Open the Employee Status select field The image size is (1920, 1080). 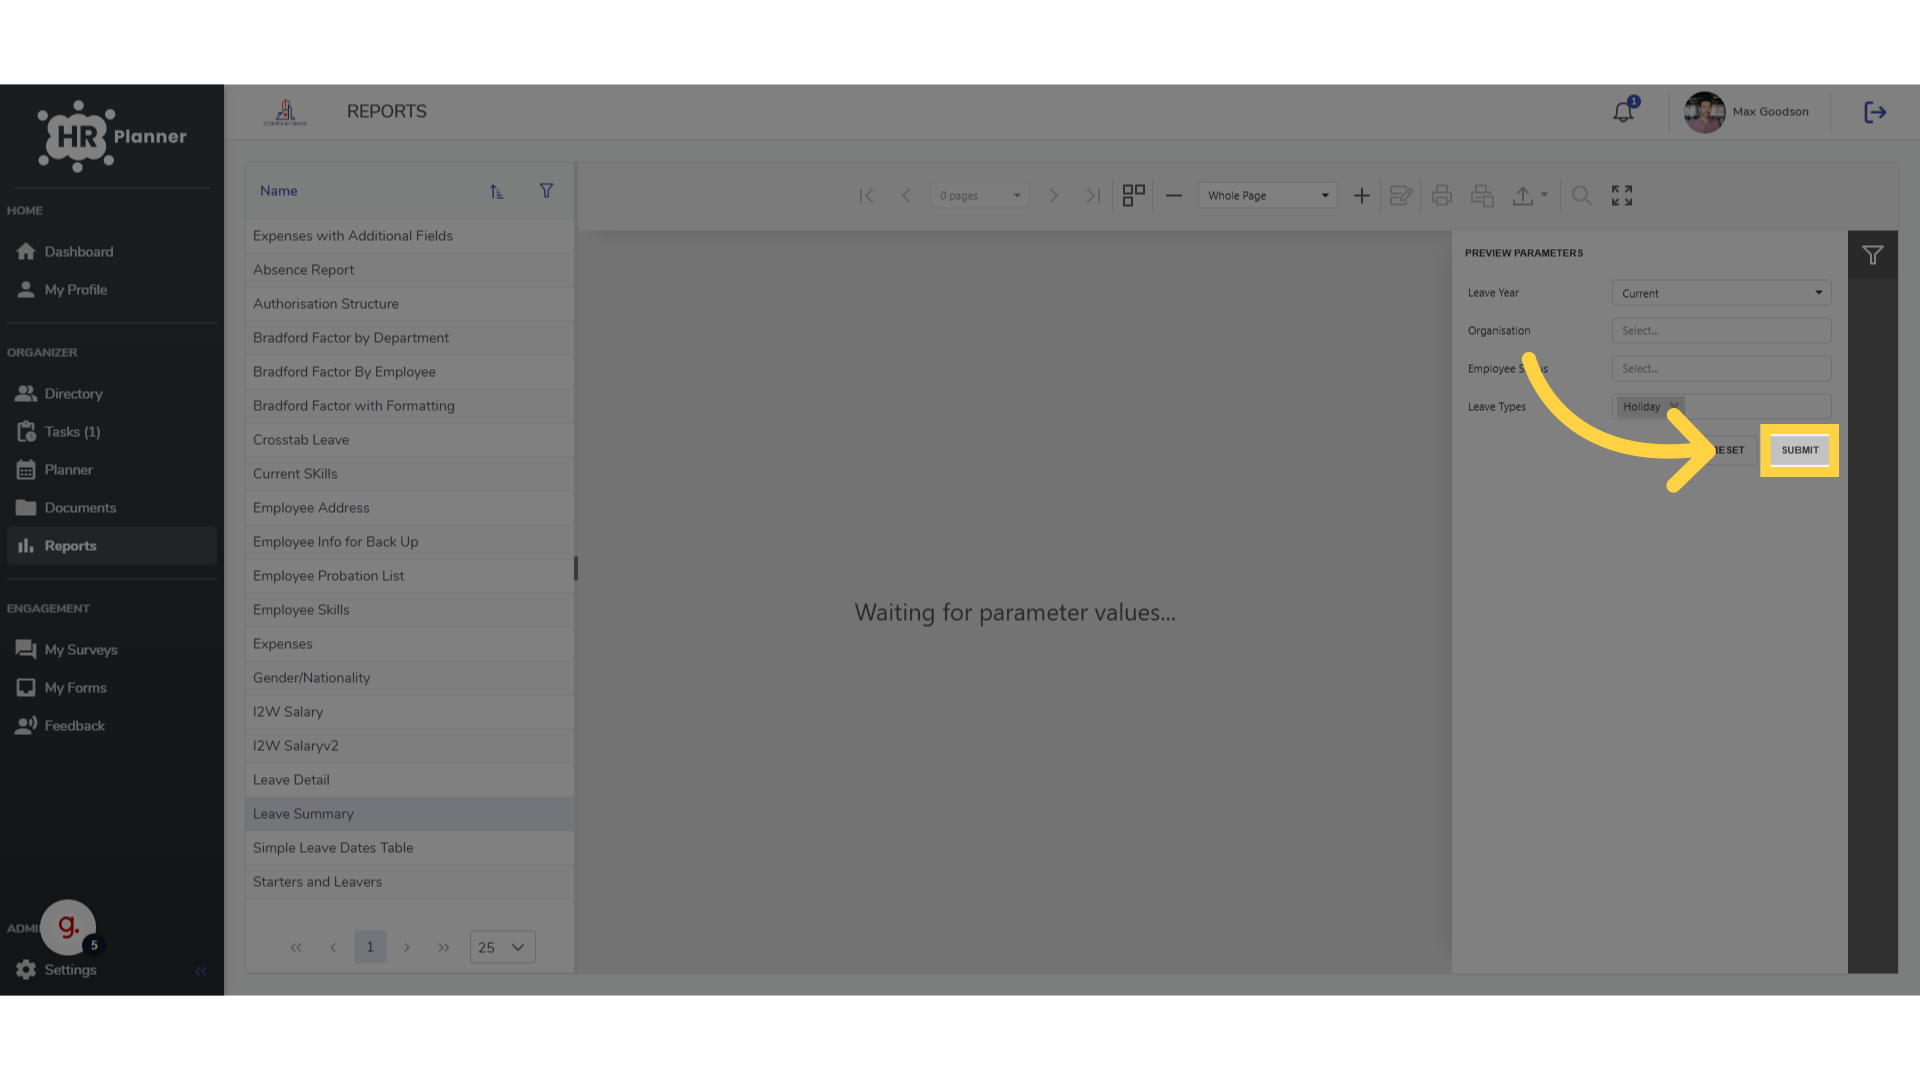[x=1721, y=369]
